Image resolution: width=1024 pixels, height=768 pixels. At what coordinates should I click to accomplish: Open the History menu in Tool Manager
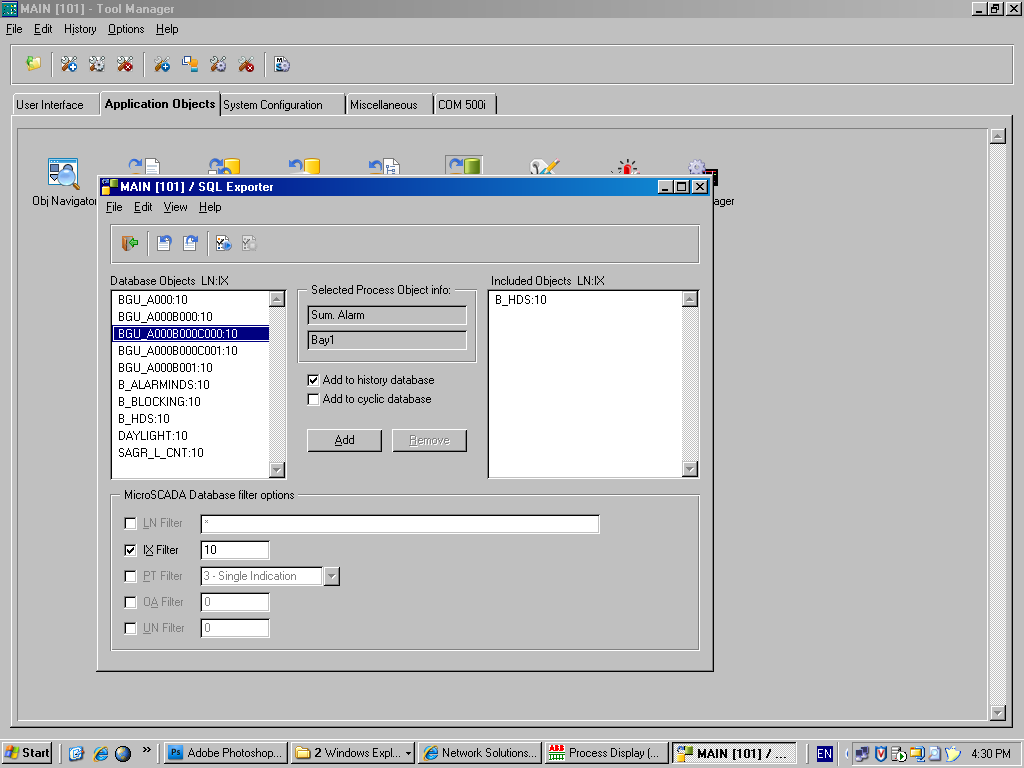79,29
